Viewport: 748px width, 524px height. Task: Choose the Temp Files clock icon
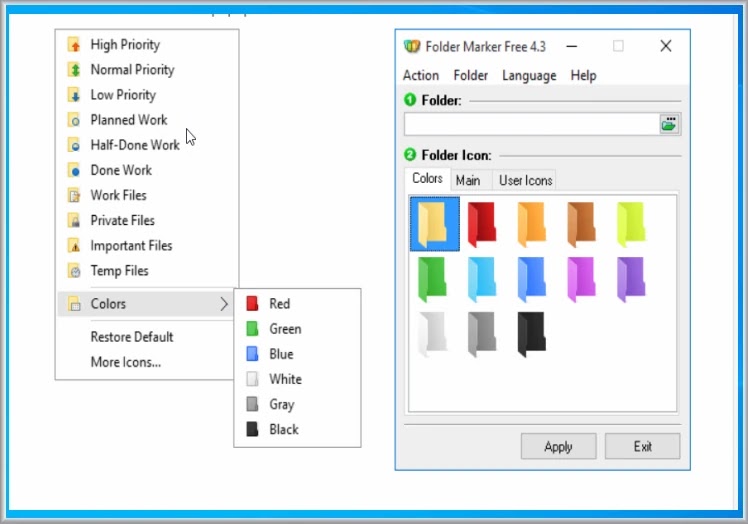coord(74,271)
